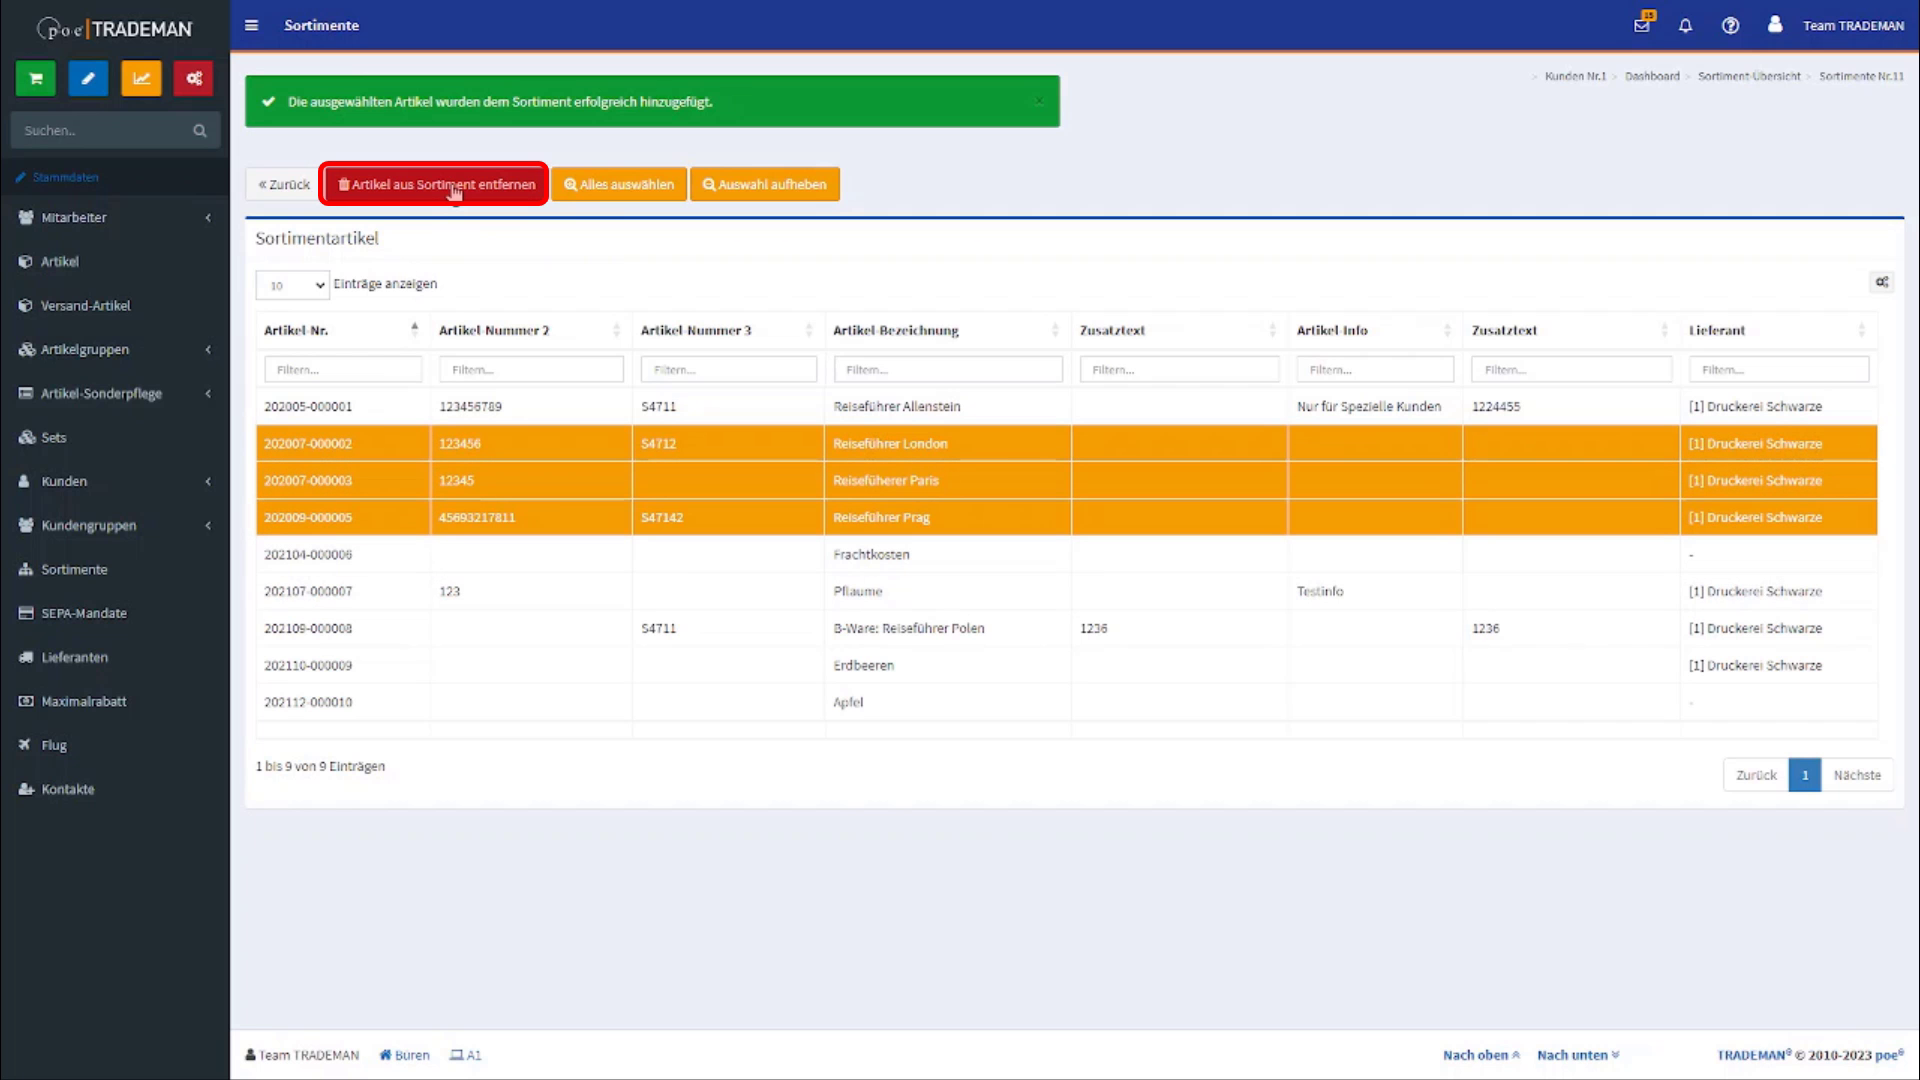Open Maximalrabatt in the sidebar
This screenshot has height=1080, width=1920.
[x=115, y=701]
